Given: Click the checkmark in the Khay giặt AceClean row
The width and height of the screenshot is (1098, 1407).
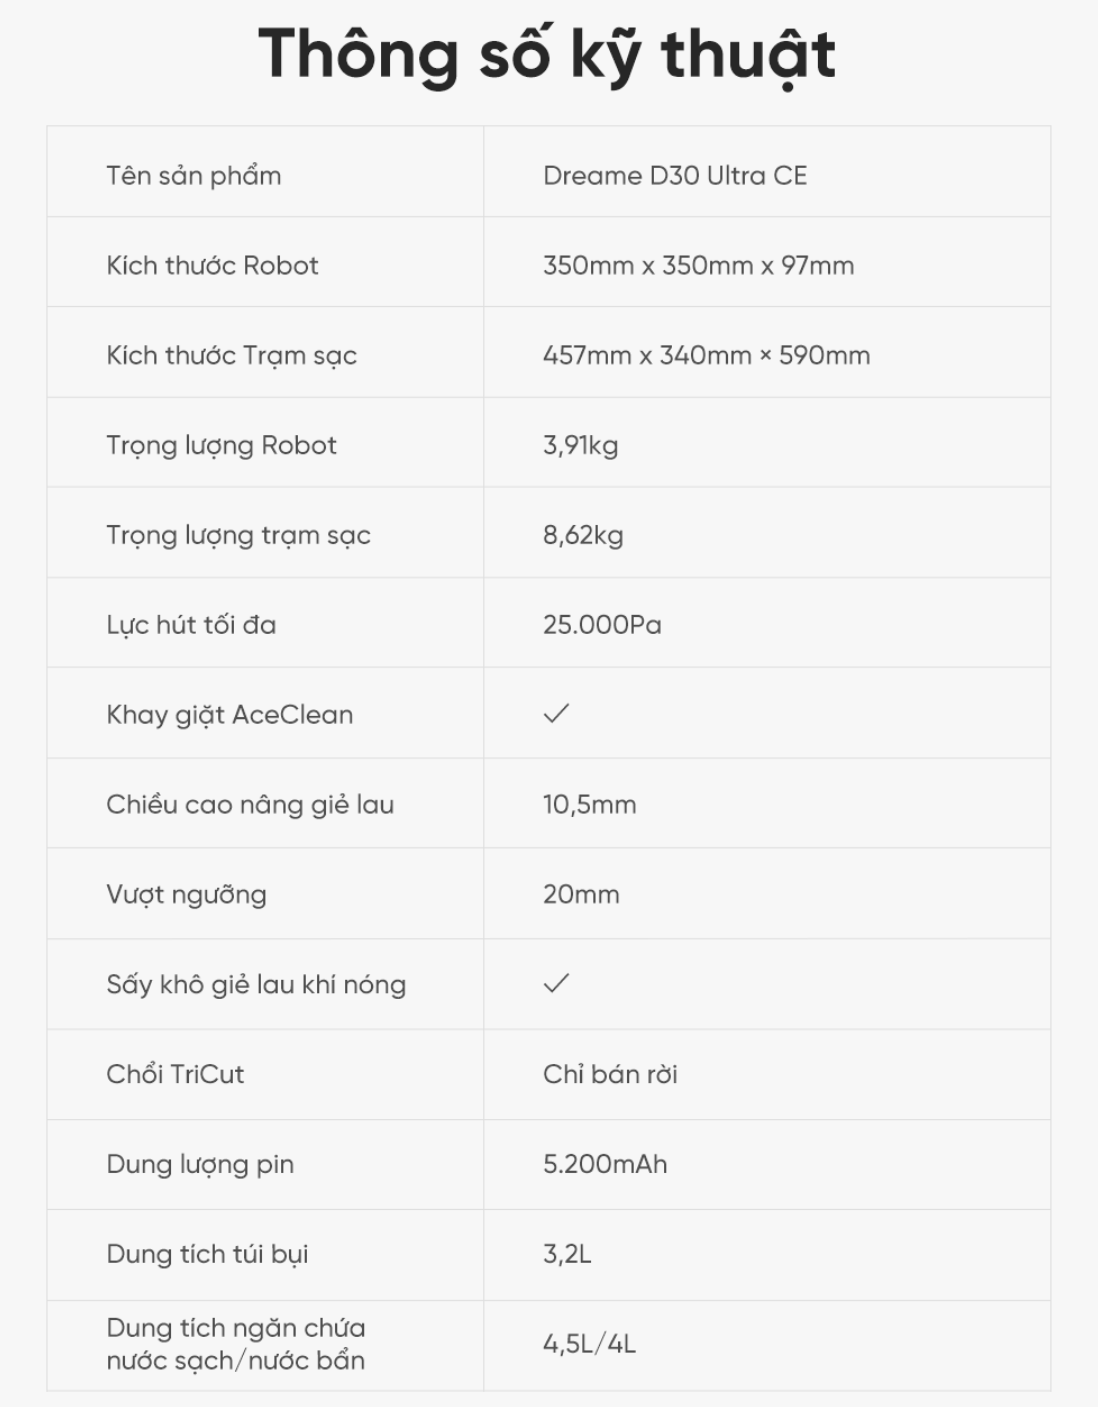Looking at the screenshot, I should click(556, 713).
